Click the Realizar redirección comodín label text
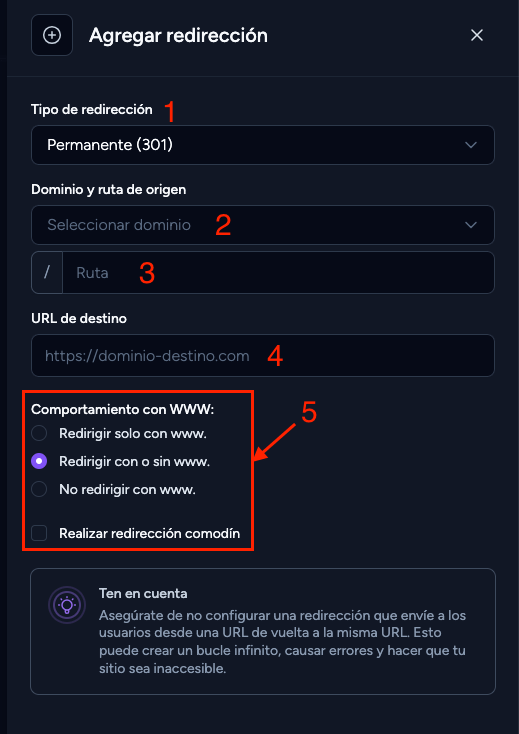519x734 pixels. (x=149, y=533)
